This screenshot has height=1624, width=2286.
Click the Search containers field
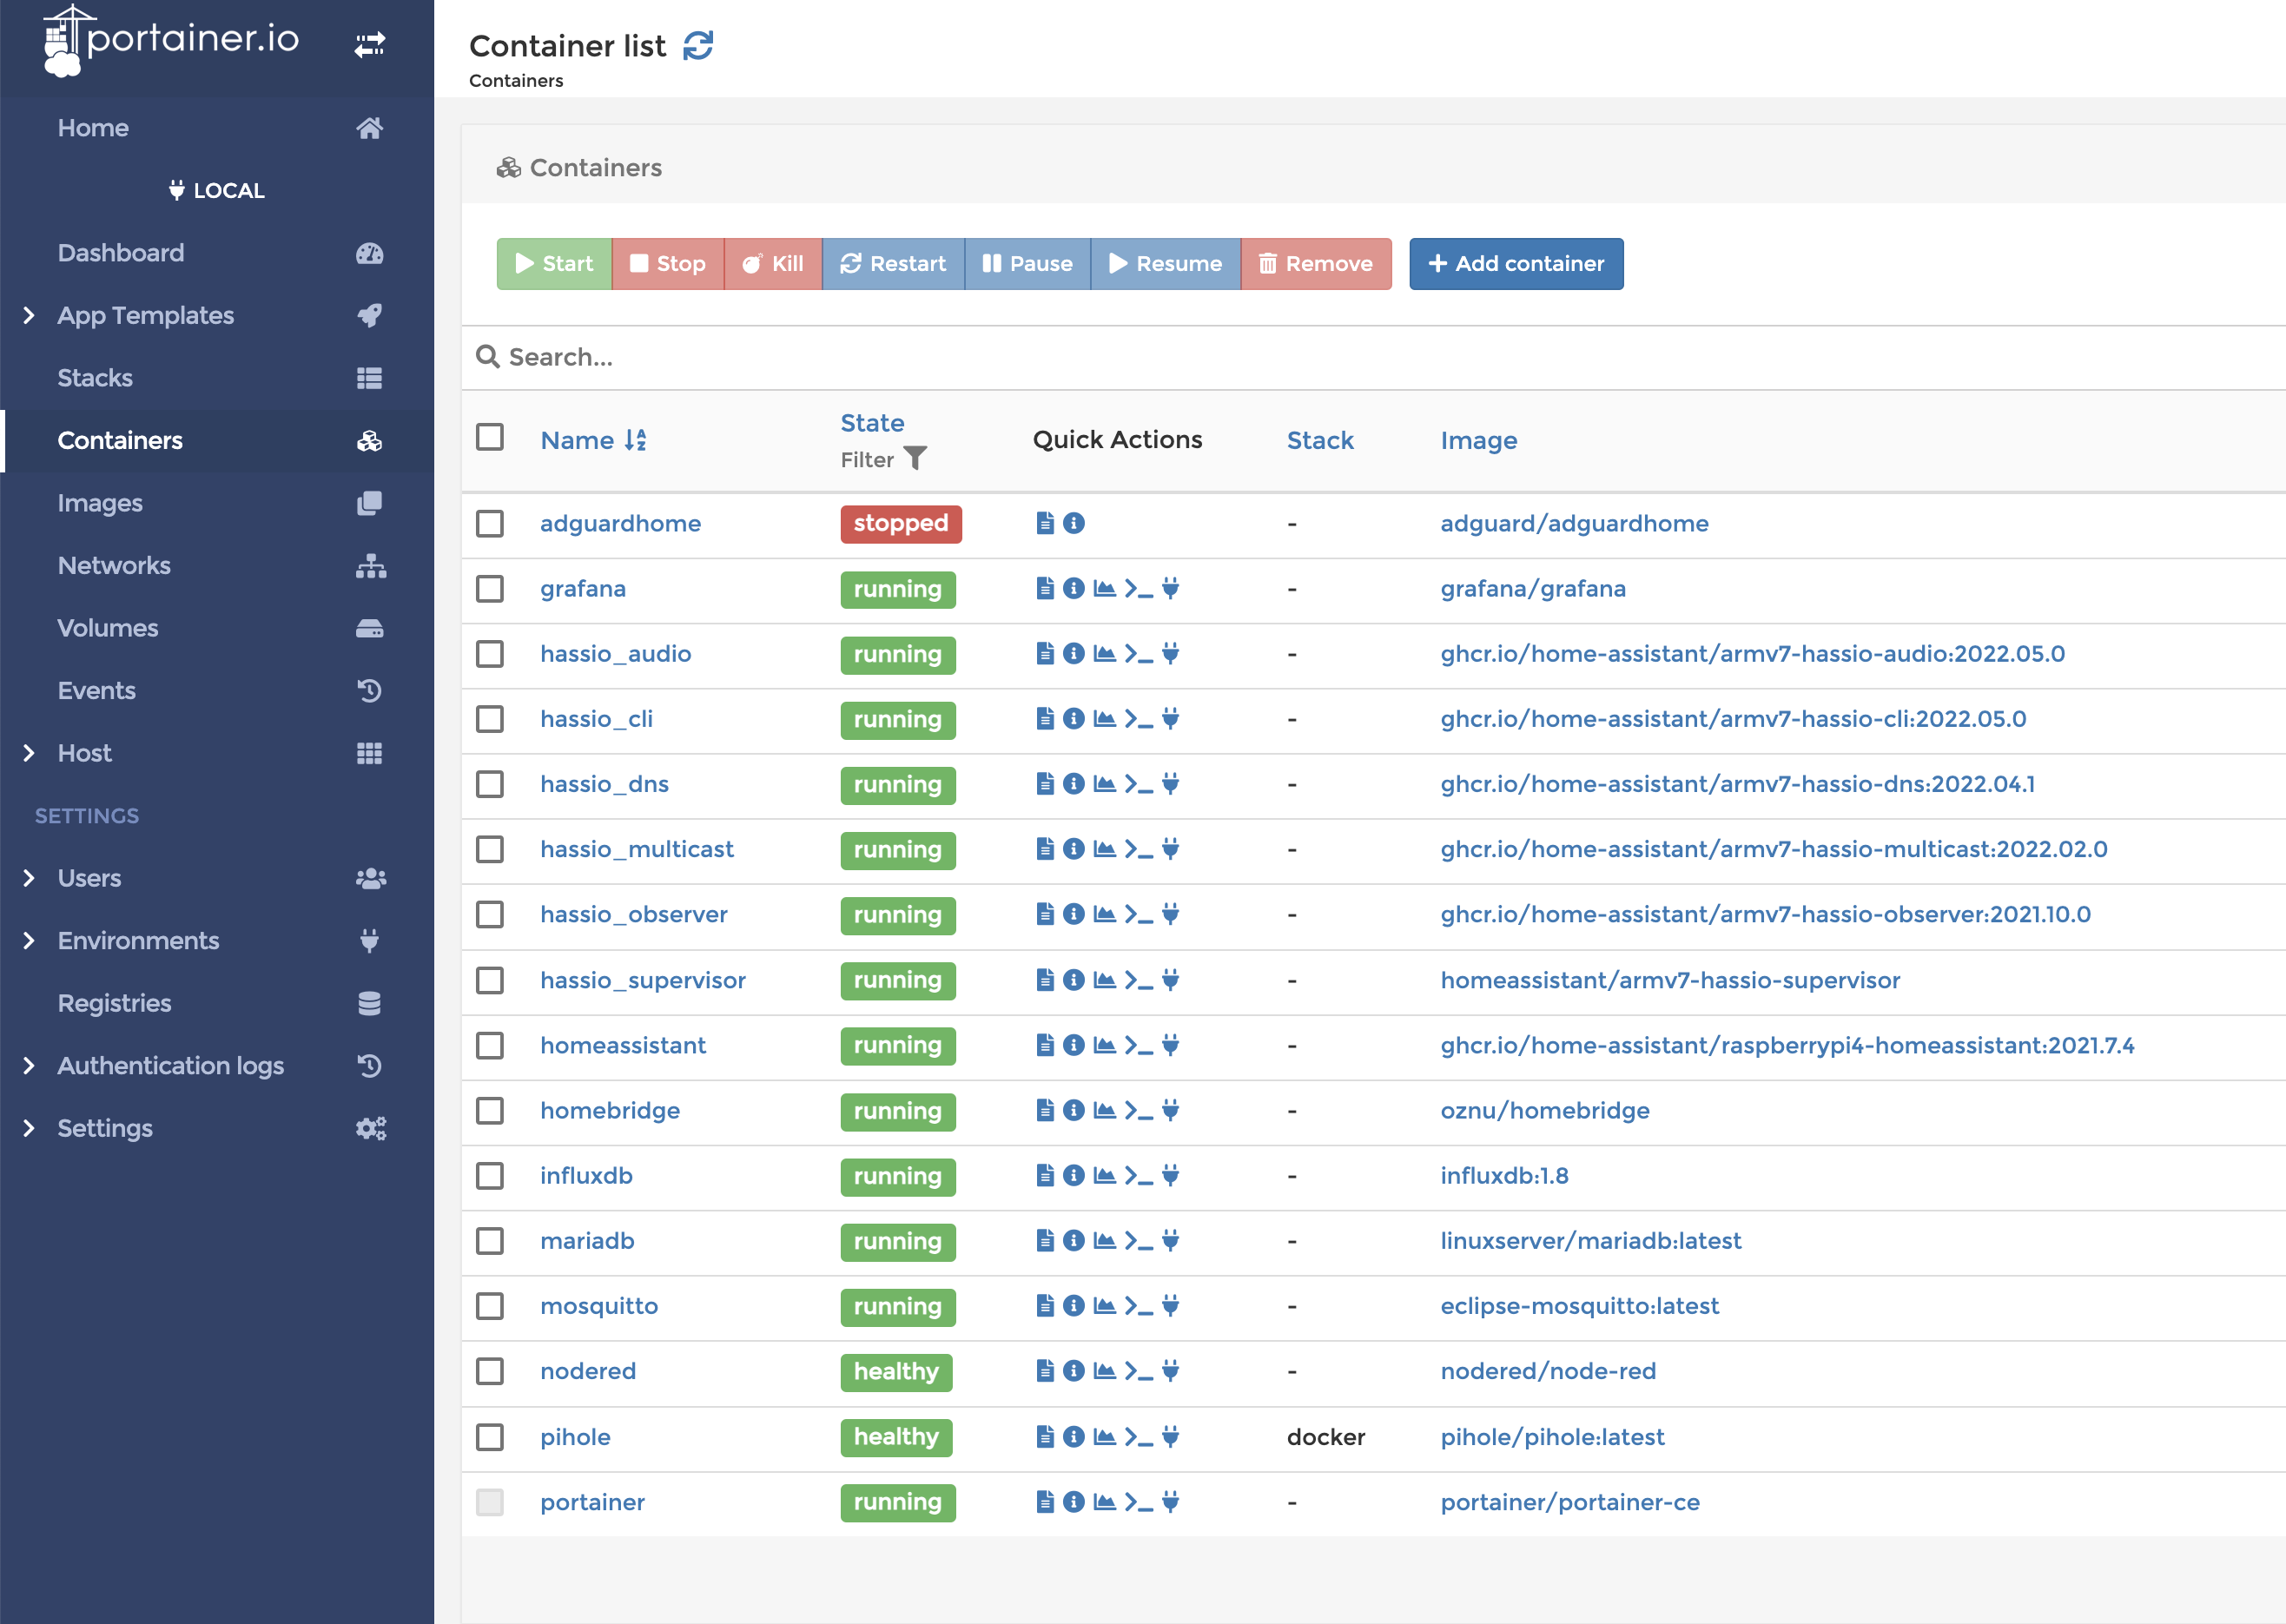pyautogui.click(x=1374, y=357)
